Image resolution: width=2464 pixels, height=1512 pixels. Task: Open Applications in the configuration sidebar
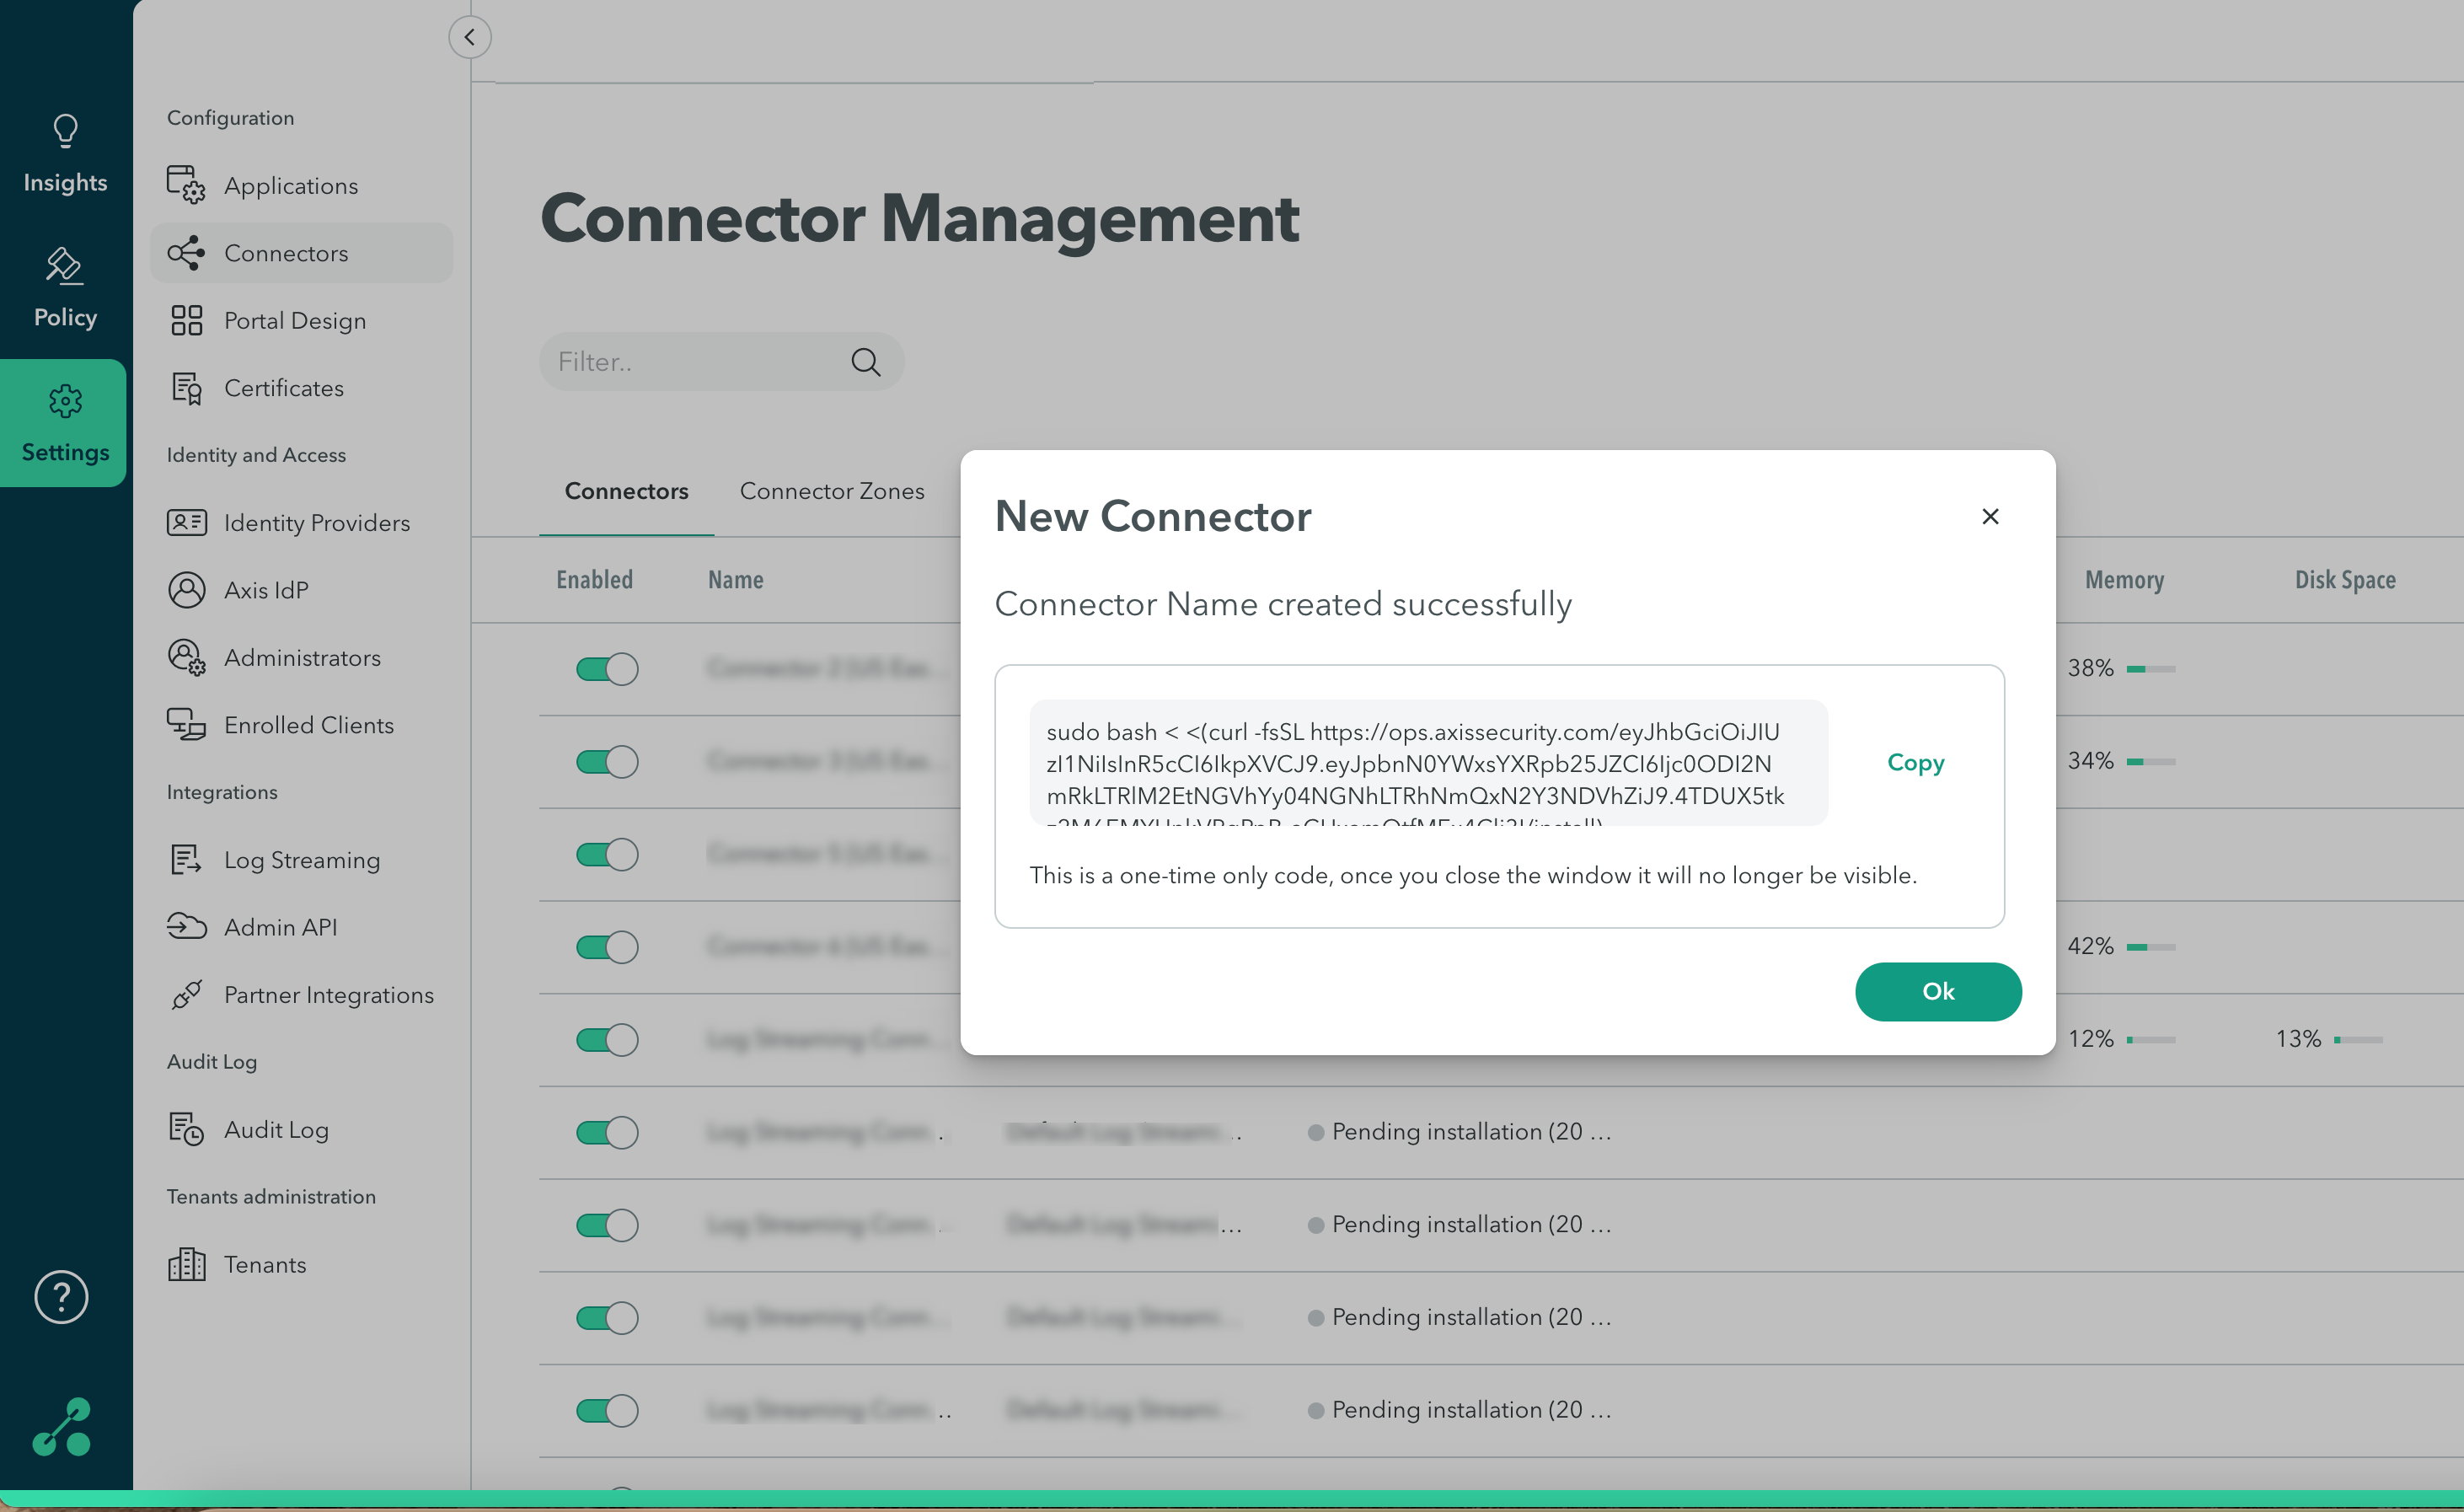coord(290,186)
